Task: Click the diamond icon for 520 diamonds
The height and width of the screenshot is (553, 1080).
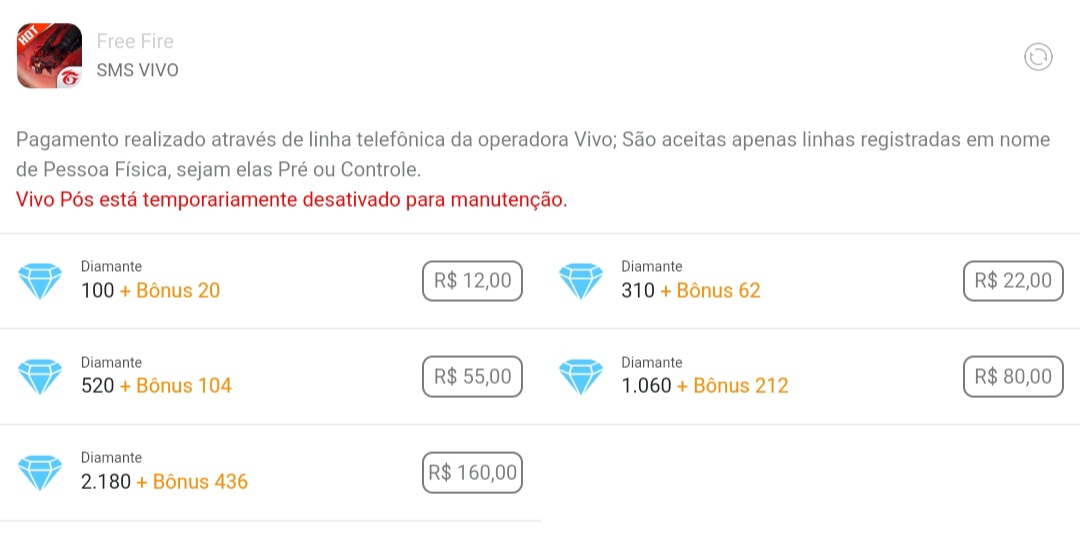Action: (x=40, y=377)
